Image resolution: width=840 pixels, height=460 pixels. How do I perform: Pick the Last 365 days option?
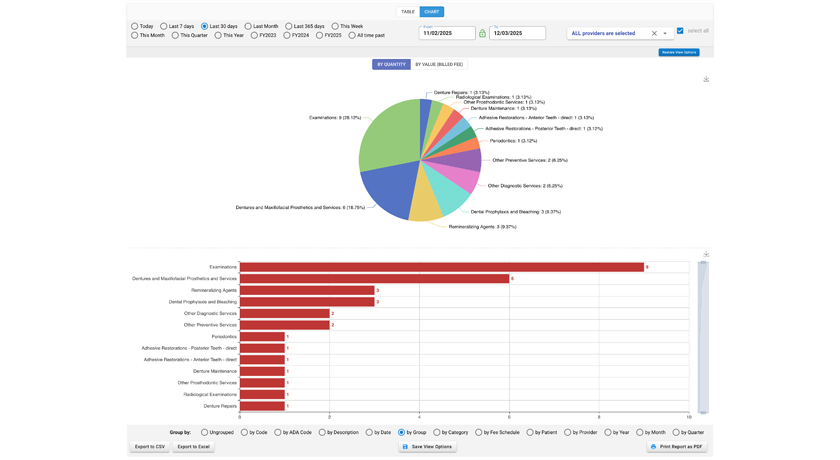289,26
